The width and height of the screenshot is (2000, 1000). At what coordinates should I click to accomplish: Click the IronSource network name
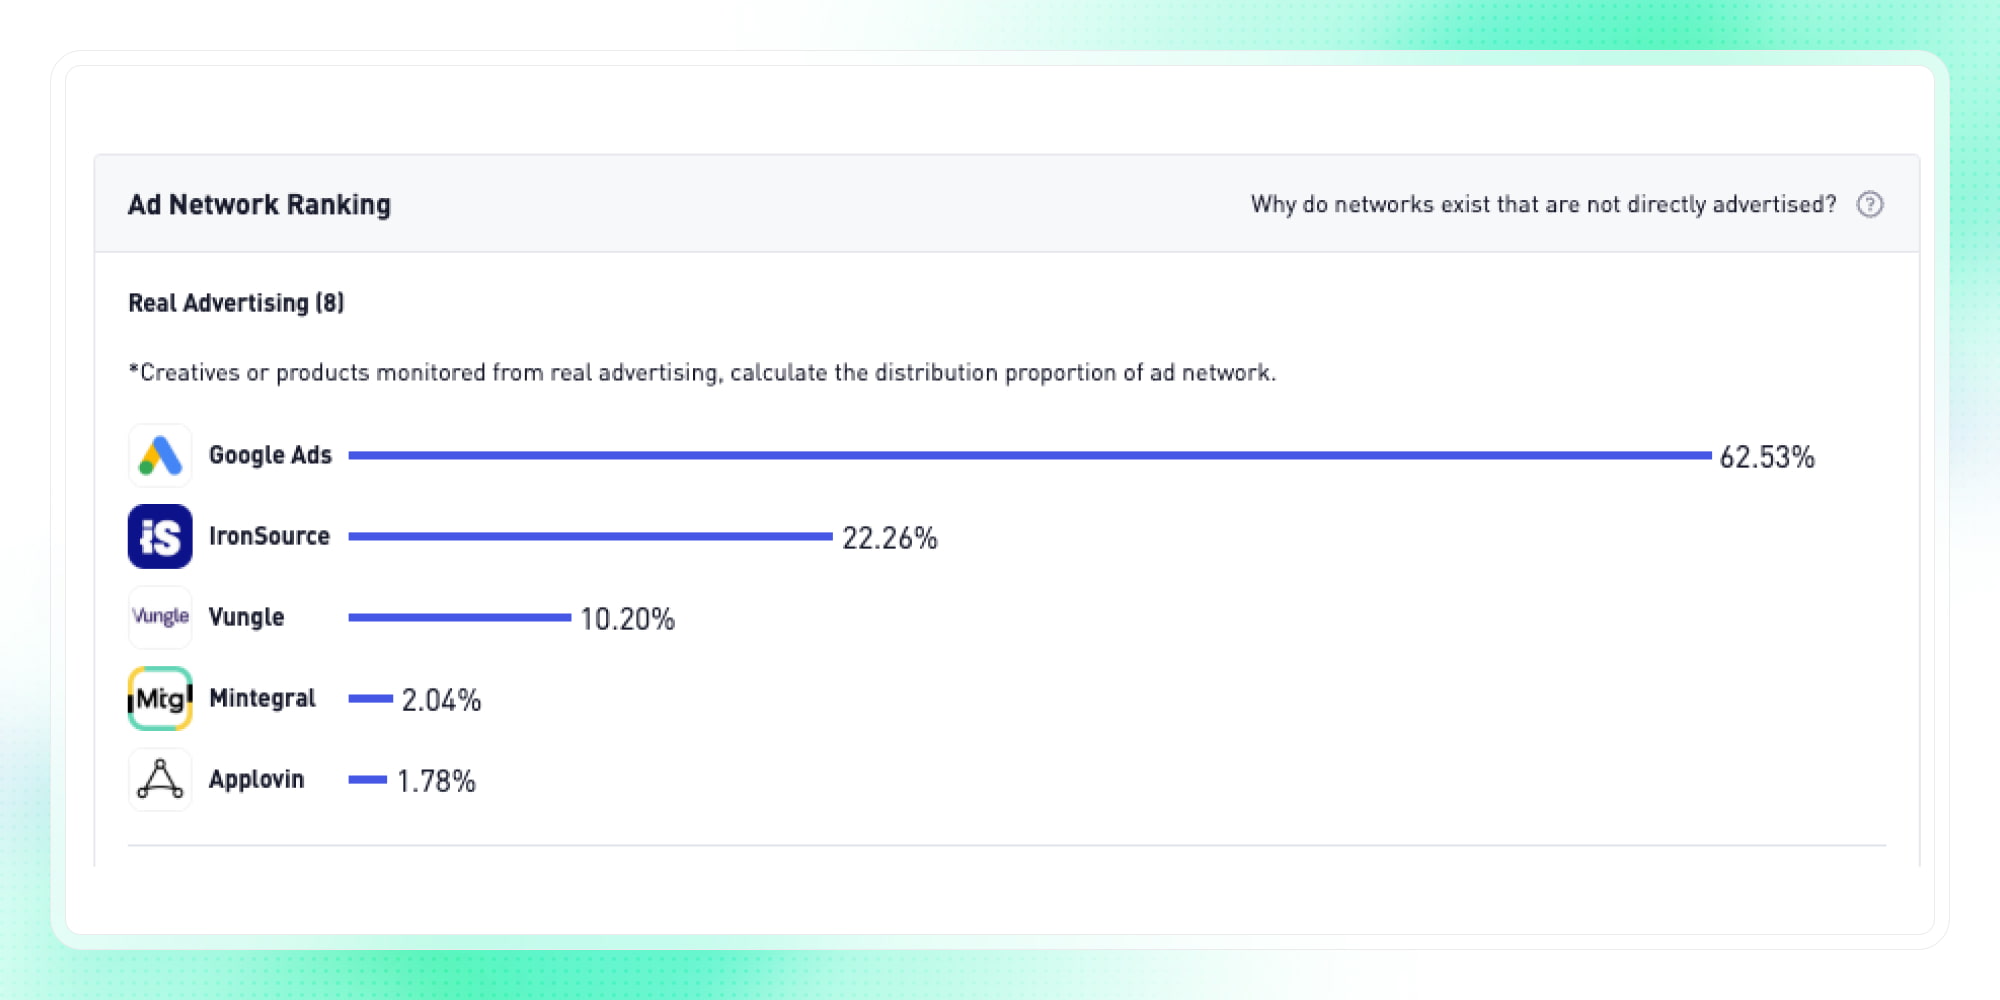coord(269,536)
